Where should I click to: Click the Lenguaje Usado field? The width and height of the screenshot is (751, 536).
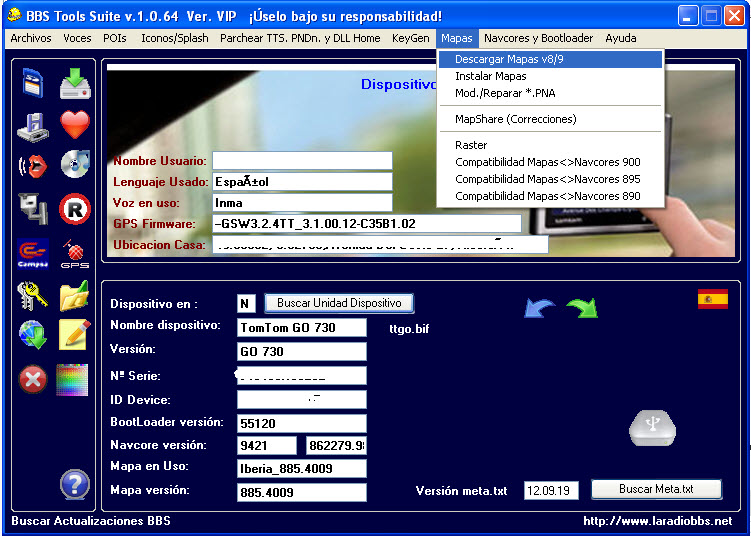pyautogui.click(x=302, y=182)
